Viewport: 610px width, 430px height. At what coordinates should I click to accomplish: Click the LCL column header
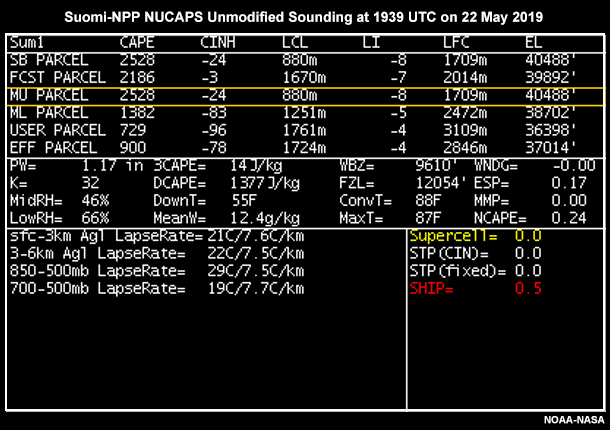point(295,42)
